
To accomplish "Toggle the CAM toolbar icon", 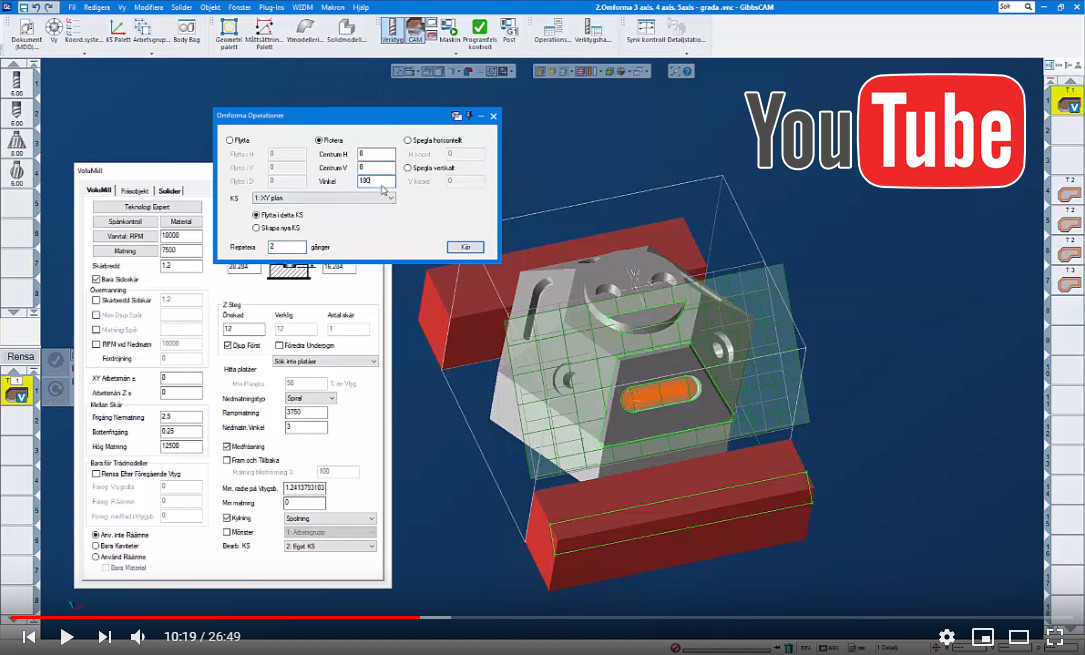I will click(415, 30).
